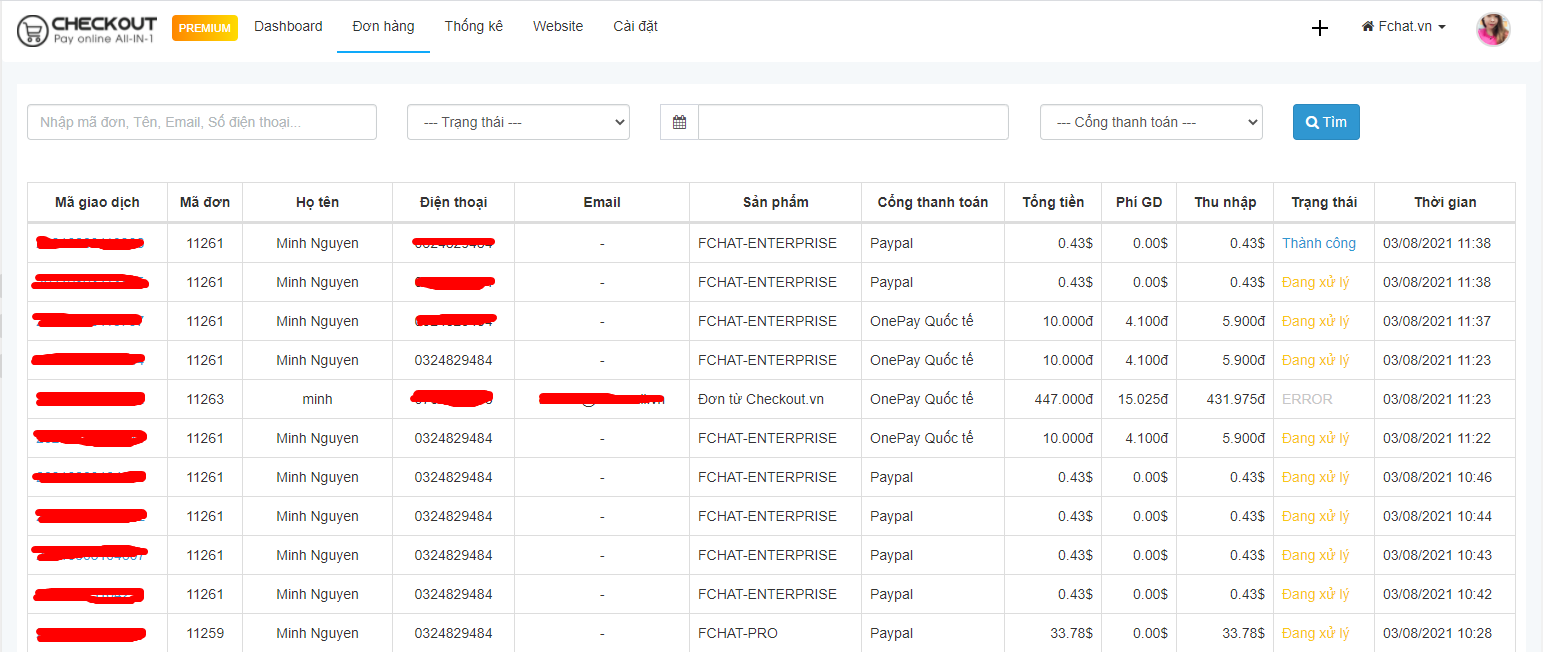The image size is (1543, 652).
Task: Click the Tìm search button
Action: (1326, 122)
